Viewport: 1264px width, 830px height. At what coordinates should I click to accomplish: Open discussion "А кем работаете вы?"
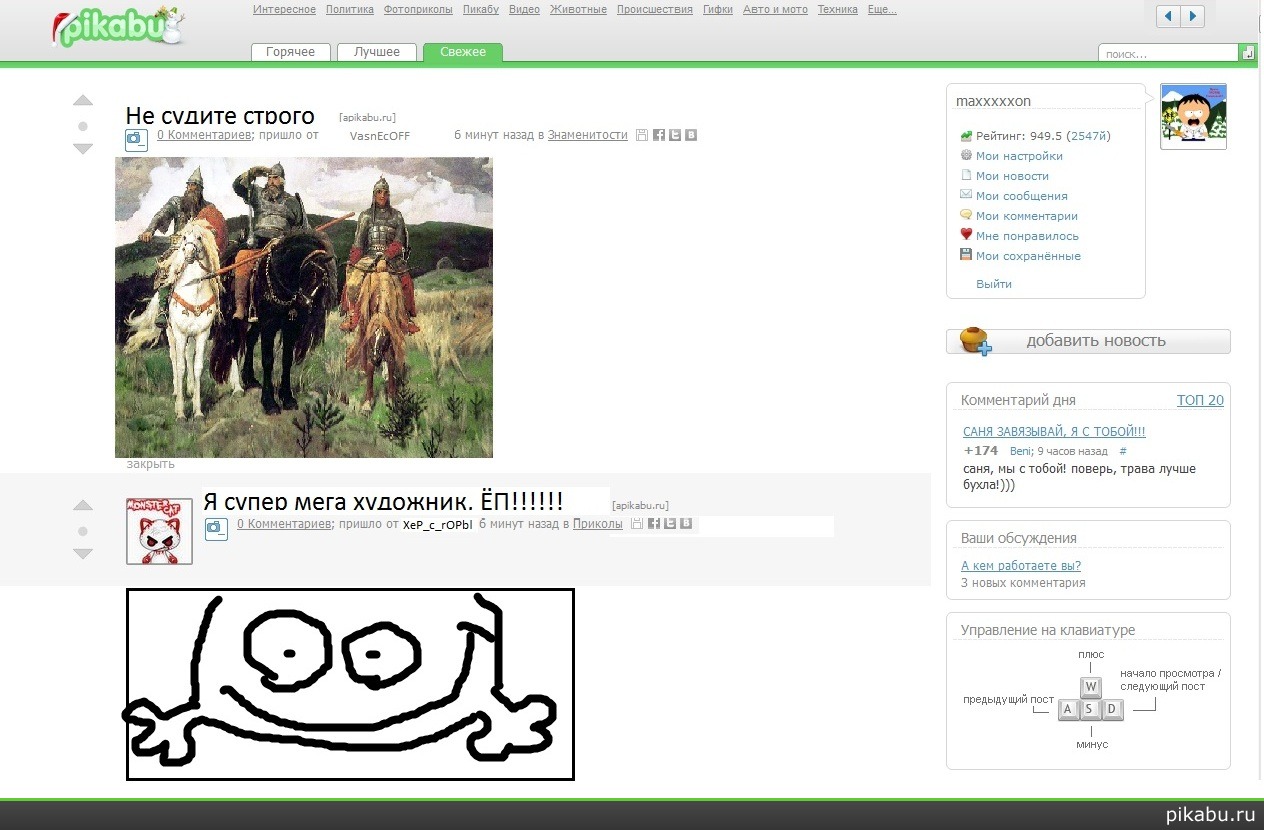click(1021, 566)
